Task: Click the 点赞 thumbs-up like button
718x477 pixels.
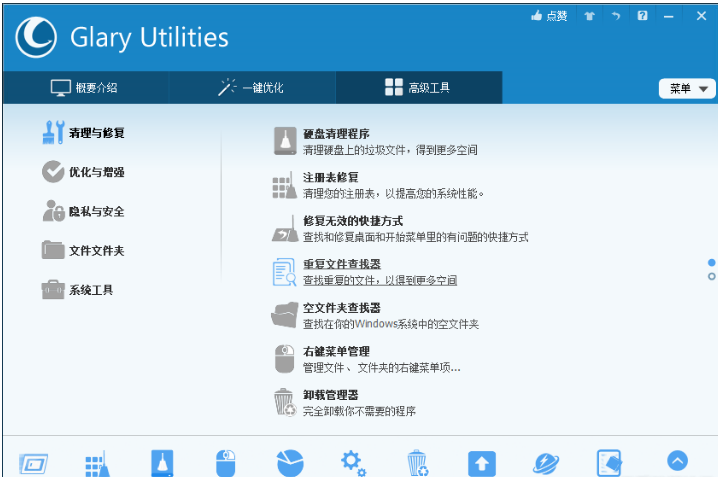Action: tap(549, 16)
